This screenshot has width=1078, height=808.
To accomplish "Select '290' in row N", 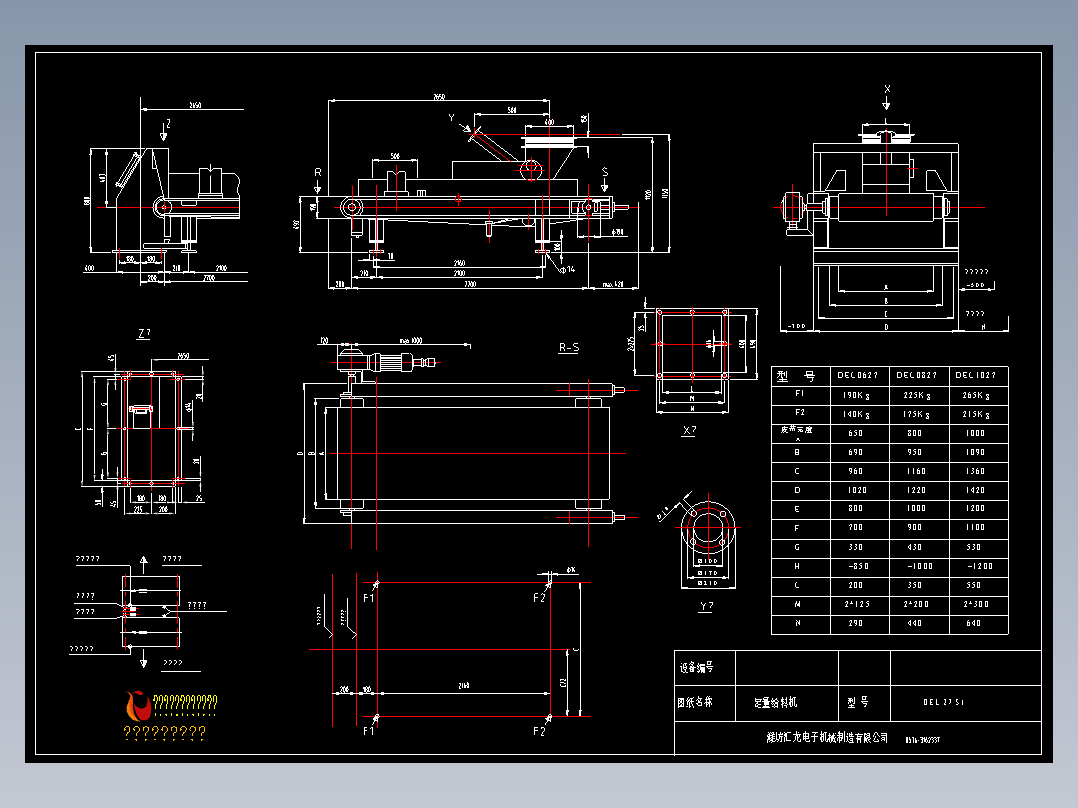I will coord(855,624).
